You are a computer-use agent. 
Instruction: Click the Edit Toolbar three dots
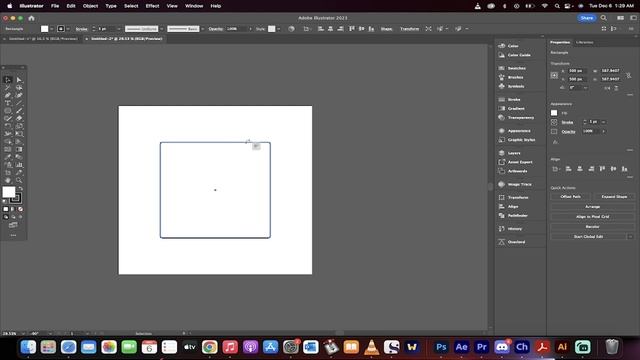click(x=13, y=236)
